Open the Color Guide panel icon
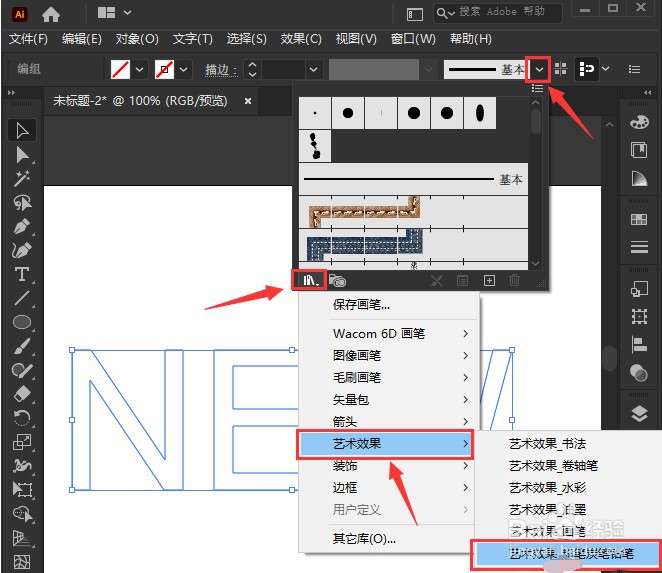The height and width of the screenshot is (573, 662). pyautogui.click(x=639, y=178)
